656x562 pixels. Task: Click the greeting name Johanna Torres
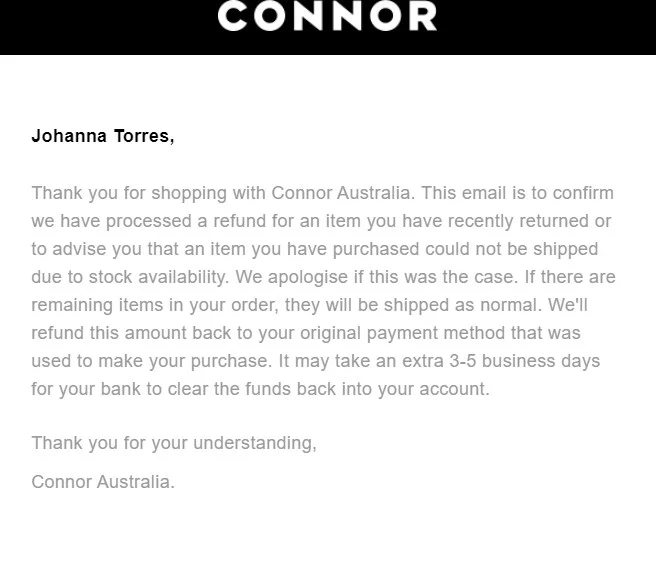pos(102,136)
